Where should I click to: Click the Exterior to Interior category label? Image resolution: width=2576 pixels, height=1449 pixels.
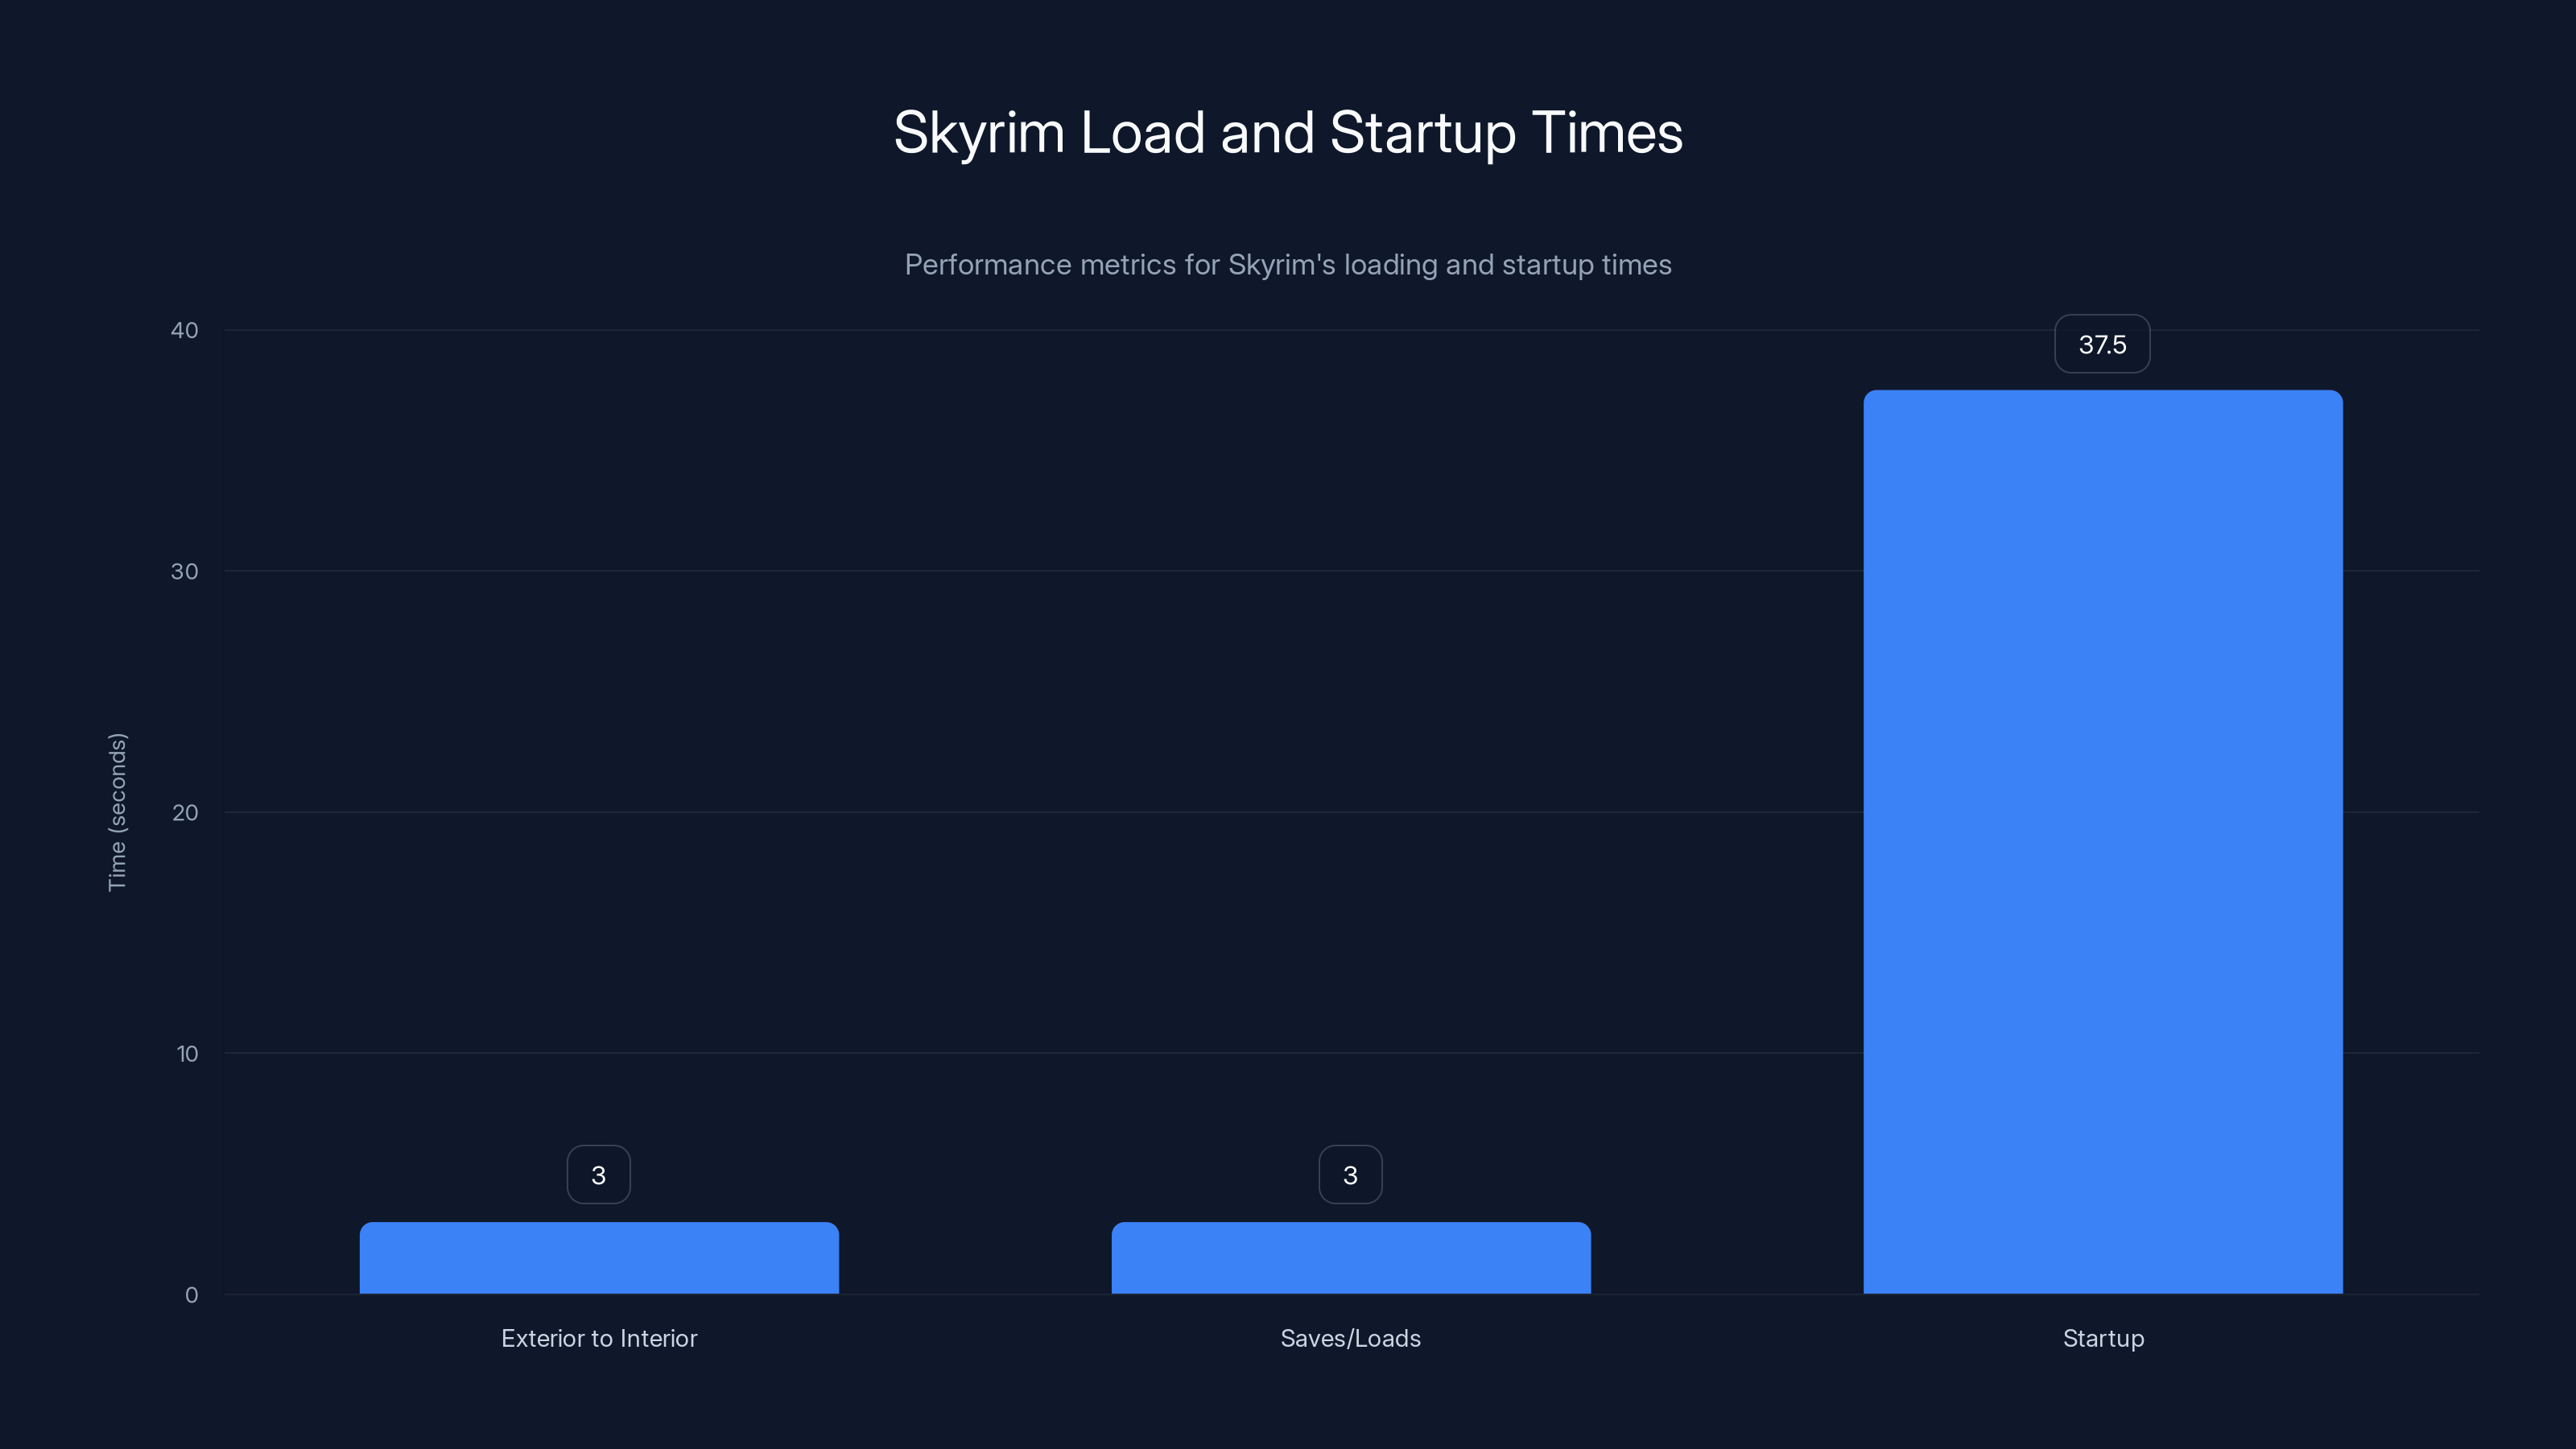[x=599, y=1338]
